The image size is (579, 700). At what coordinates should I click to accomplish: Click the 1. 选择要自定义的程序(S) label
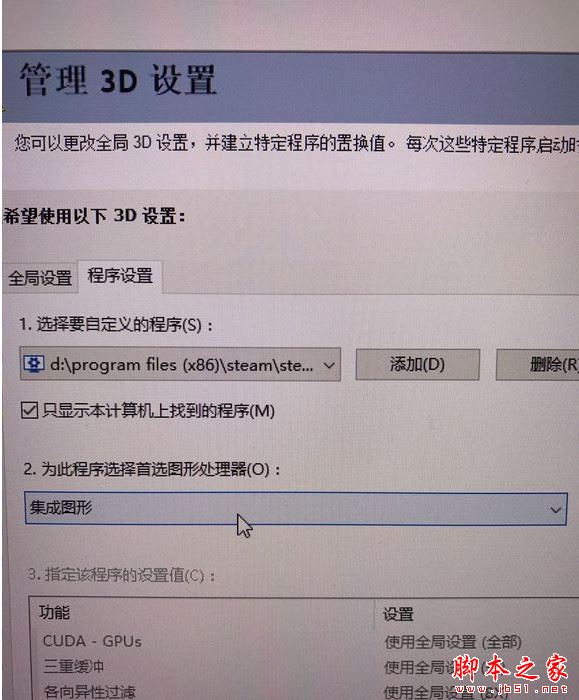116,325
